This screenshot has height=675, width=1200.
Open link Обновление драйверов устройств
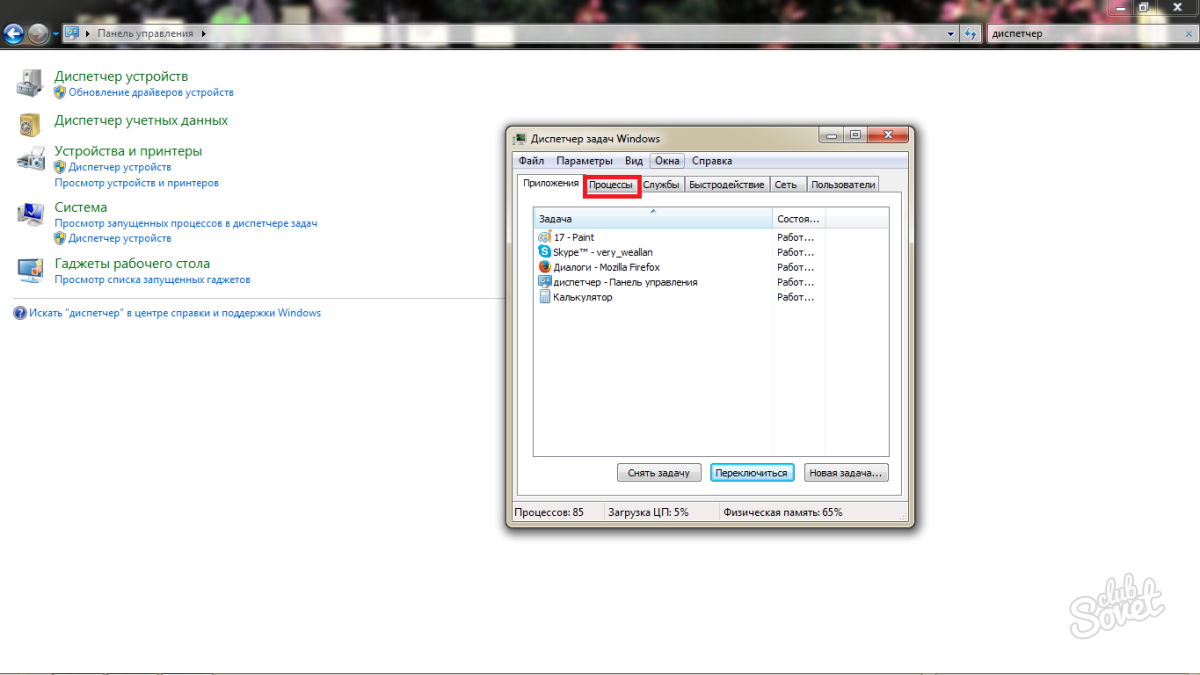click(151, 92)
